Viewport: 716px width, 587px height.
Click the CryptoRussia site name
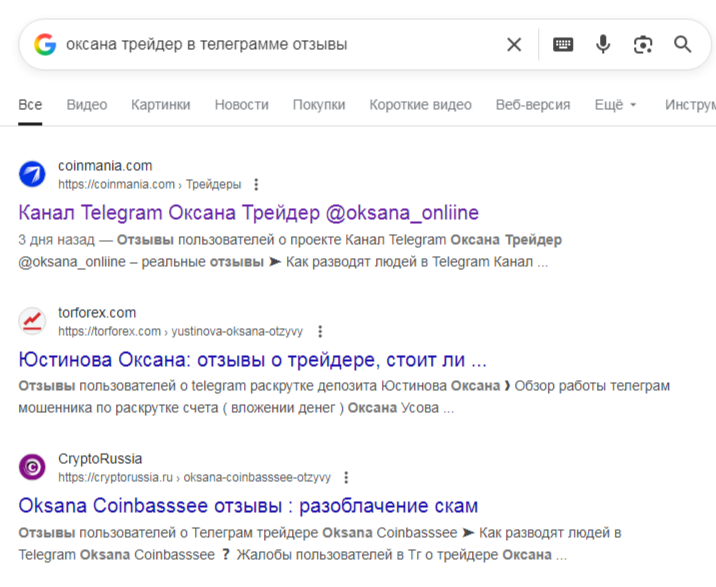(100, 459)
